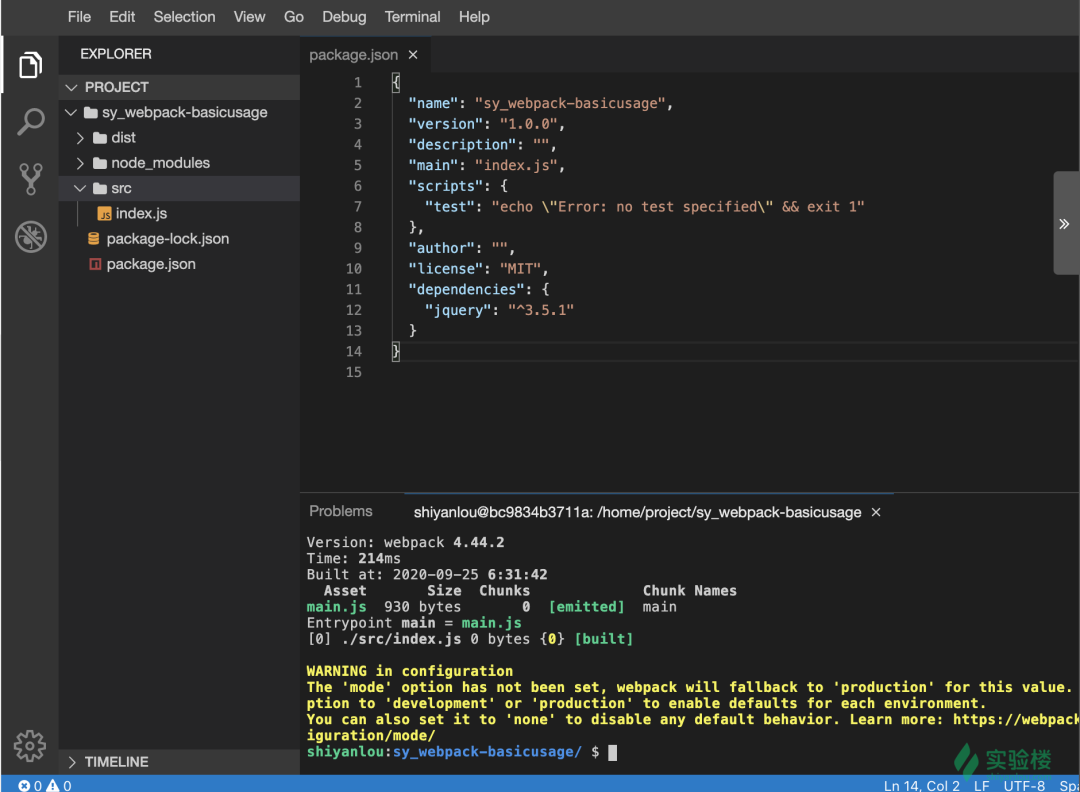Image resolution: width=1080 pixels, height=792 pixels.
Task: Open the Explorer view in activity bar
Action: point(30,65)
